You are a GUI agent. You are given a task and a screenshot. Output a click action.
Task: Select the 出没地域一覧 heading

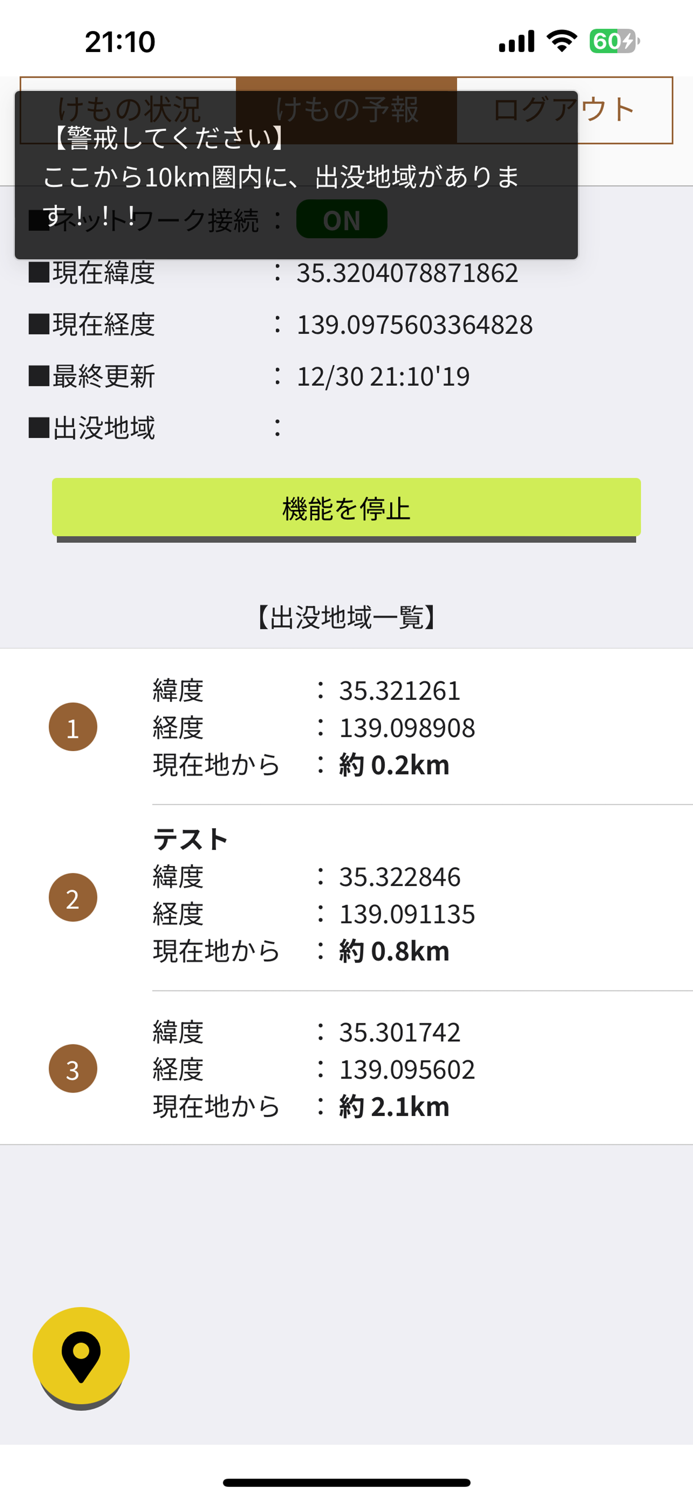click(x=346, y=617)
